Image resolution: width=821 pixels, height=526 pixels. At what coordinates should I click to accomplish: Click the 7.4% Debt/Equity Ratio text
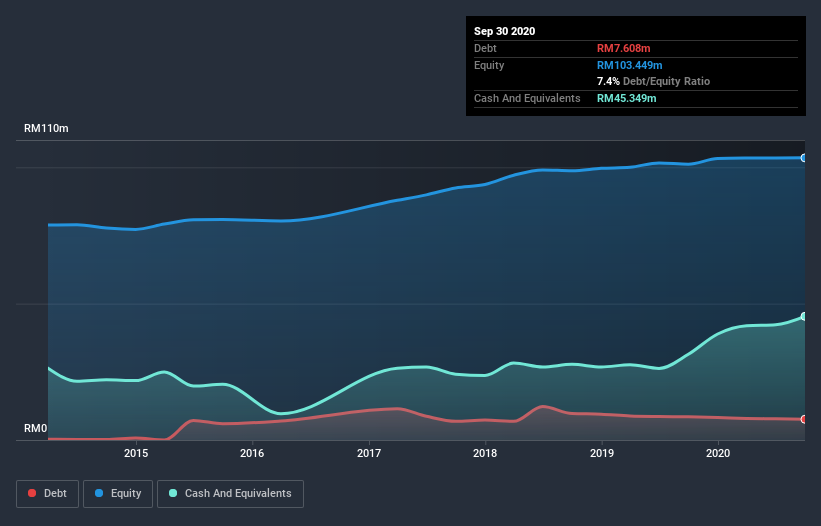coord(653,81)
